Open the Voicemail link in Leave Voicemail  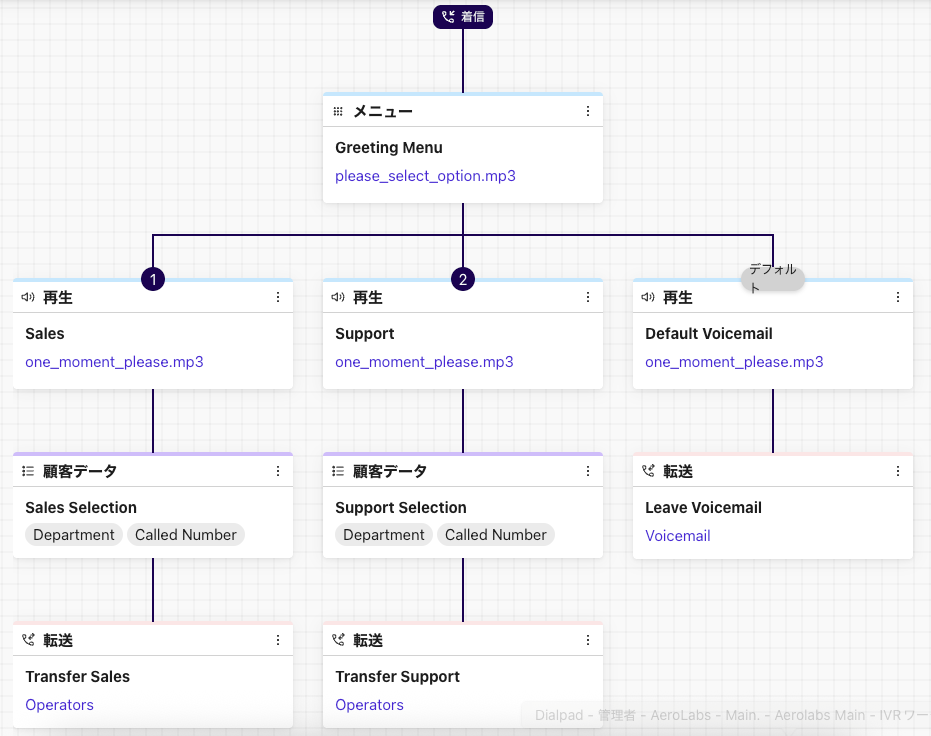(677, 536)
